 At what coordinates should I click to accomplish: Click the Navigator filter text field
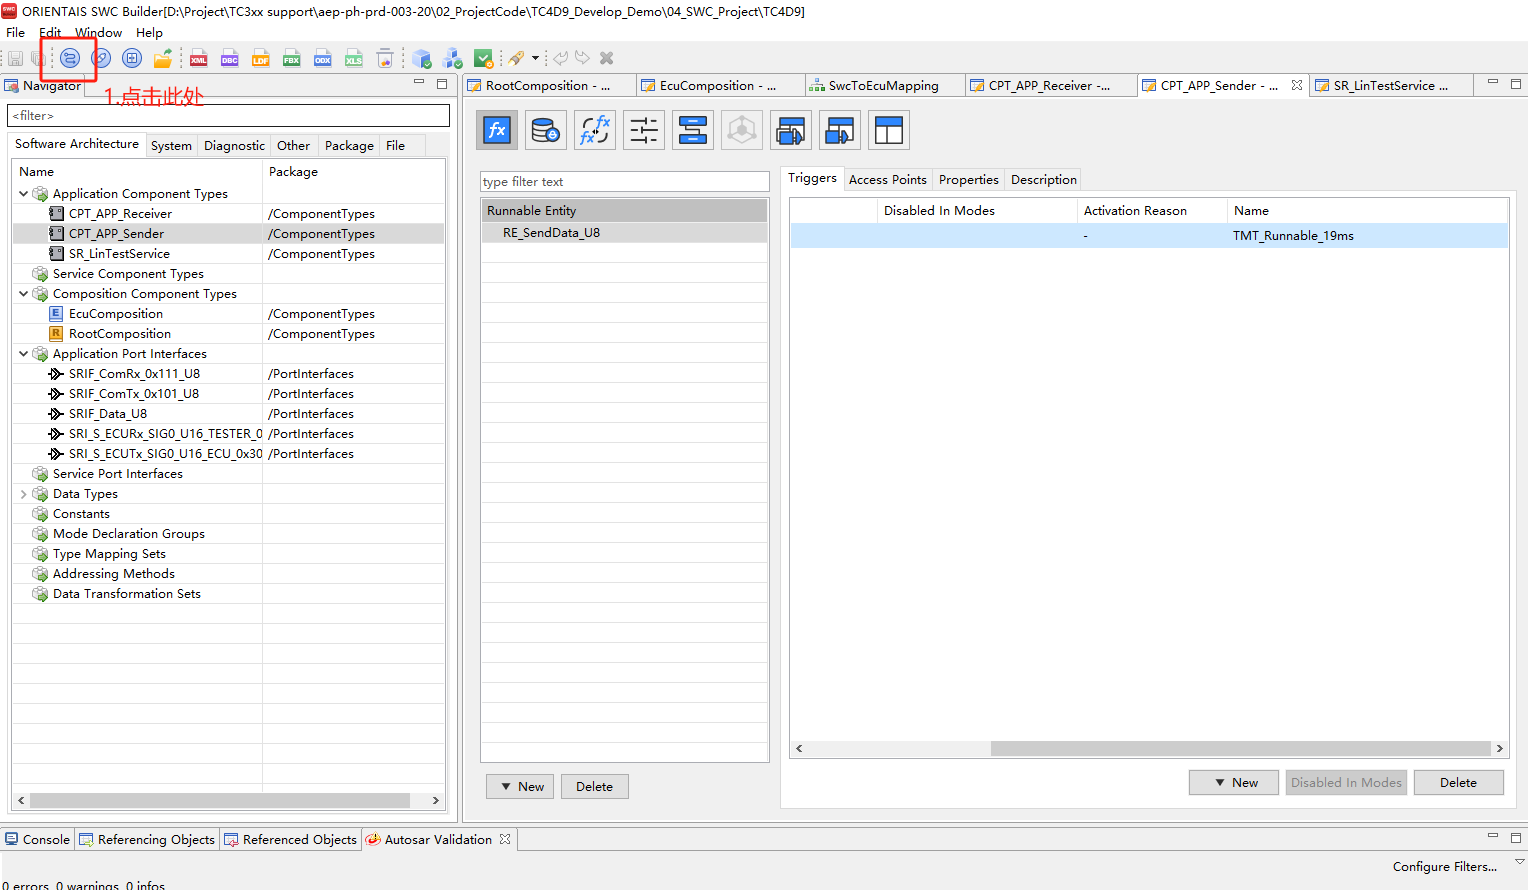click(x=228, y=116)
